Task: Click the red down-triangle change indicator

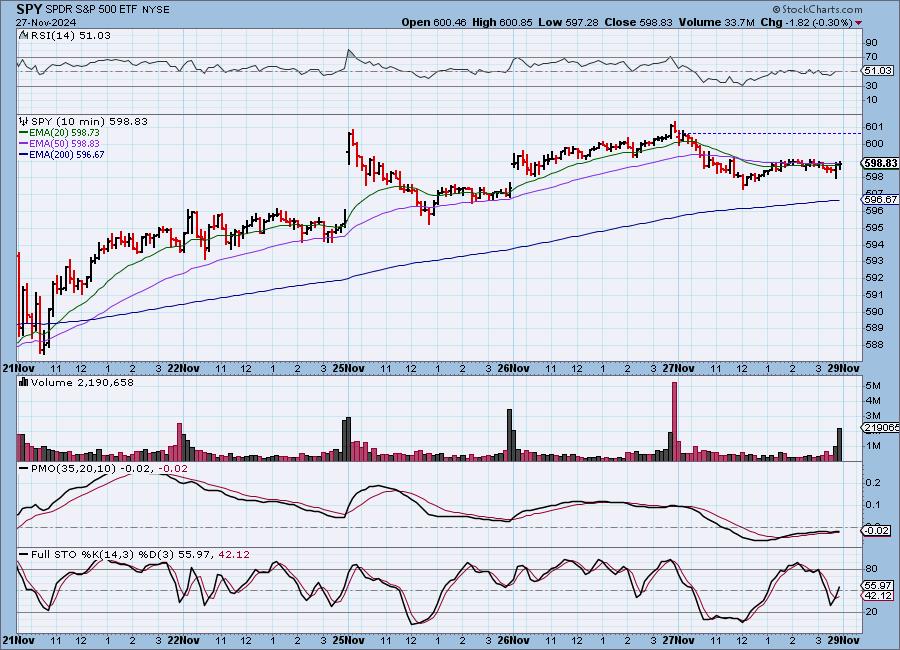Action: click(859, 23)
